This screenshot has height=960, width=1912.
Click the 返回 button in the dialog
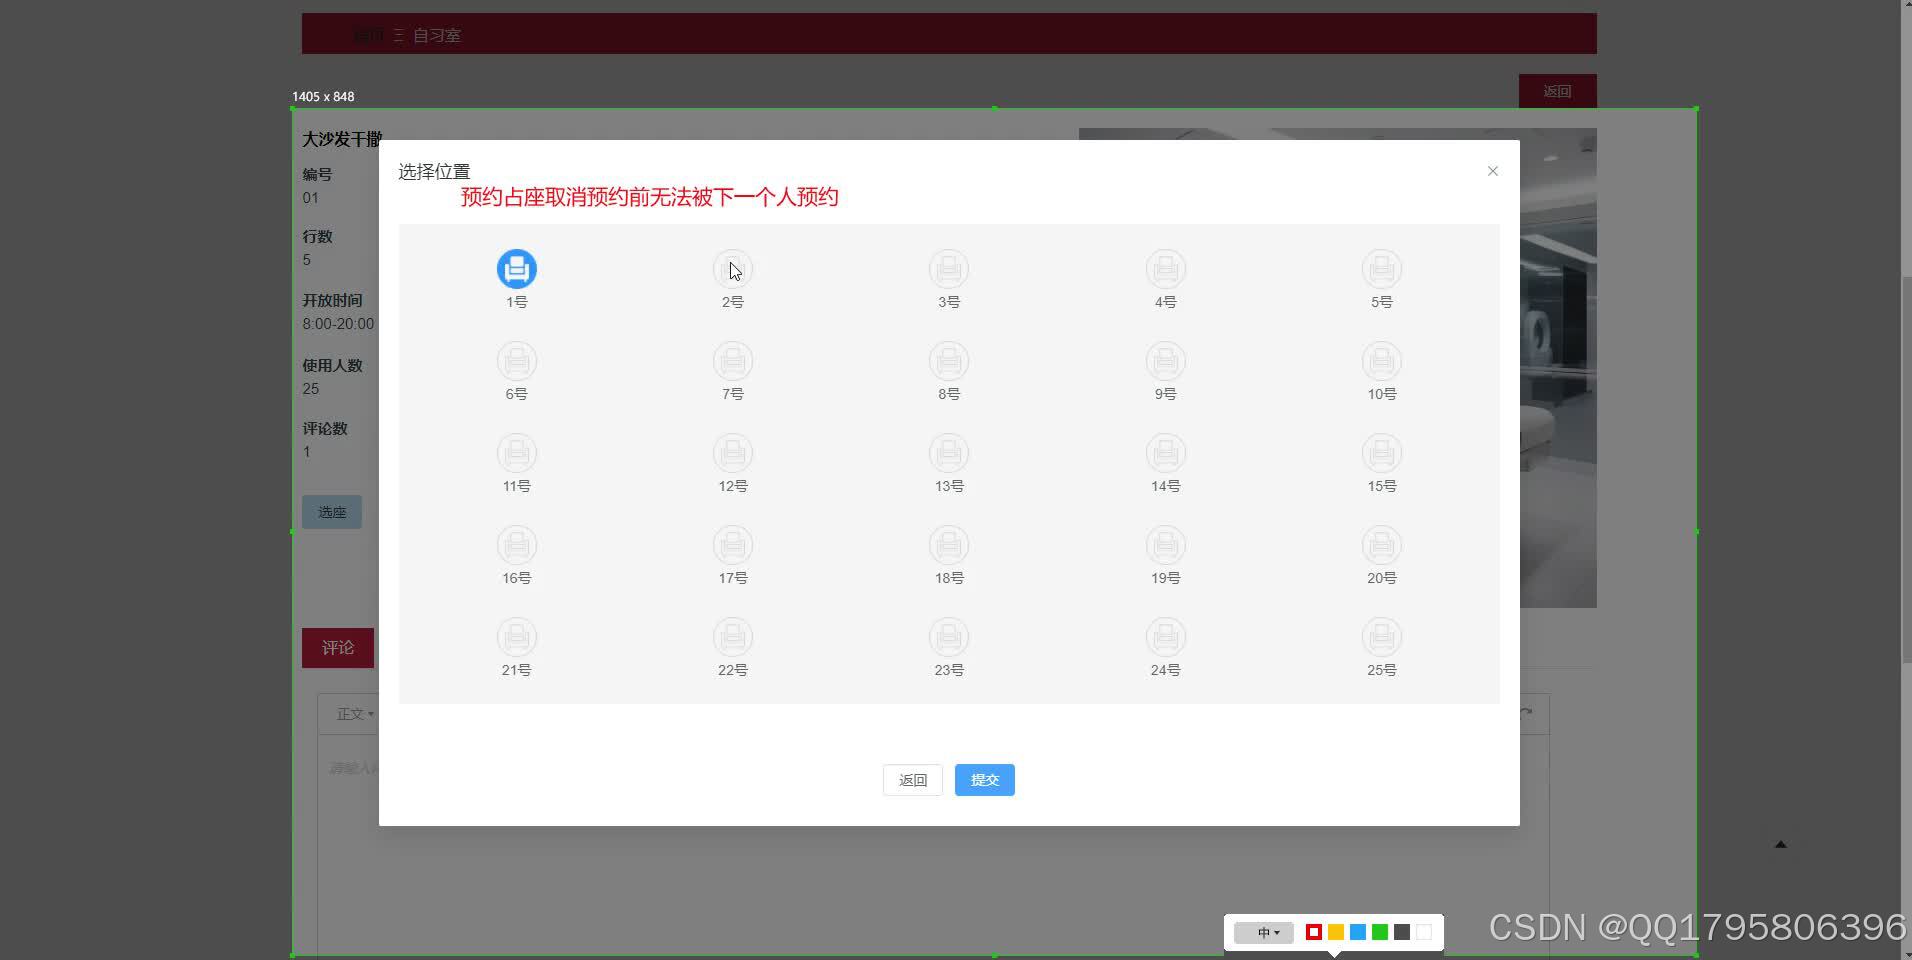point(911,779)
